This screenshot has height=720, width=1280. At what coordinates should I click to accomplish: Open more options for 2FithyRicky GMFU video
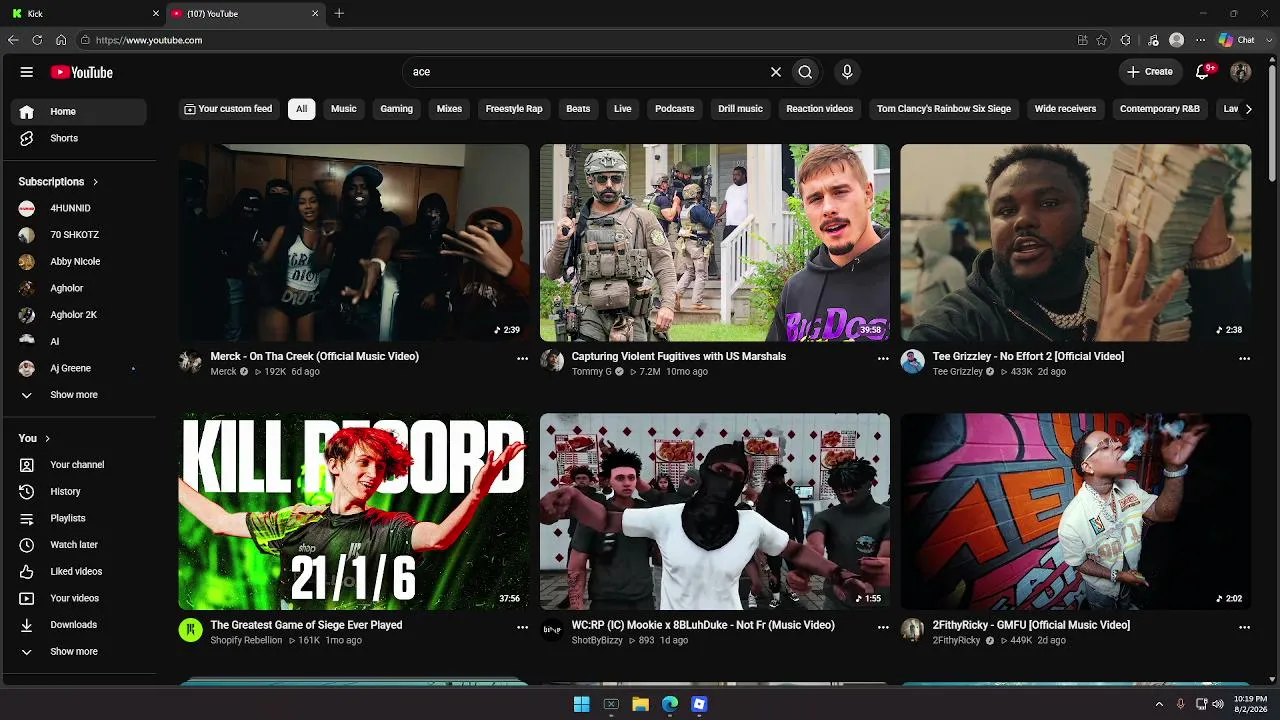click(1244, 627)
